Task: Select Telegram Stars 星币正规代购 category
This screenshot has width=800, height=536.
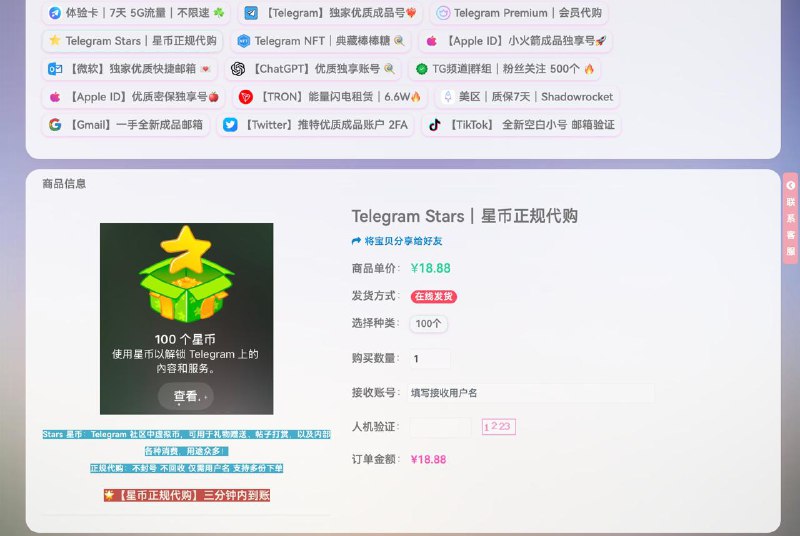Action: tap(133, 41)
